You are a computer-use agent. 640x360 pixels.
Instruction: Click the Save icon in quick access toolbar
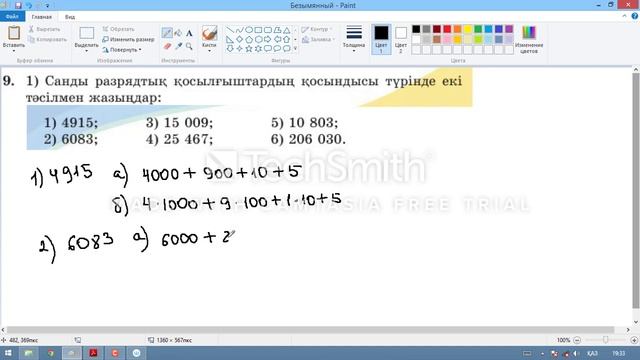pyautogui.click(x=18, y=5)
